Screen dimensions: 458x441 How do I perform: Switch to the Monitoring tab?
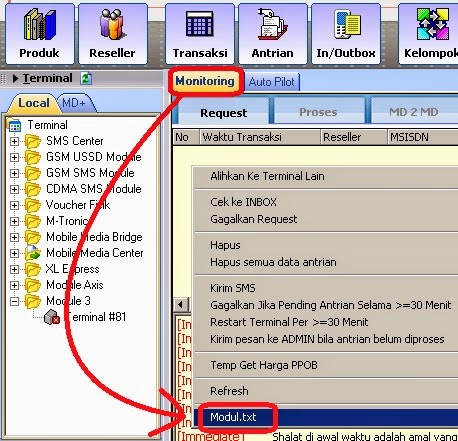click(205, 81)
